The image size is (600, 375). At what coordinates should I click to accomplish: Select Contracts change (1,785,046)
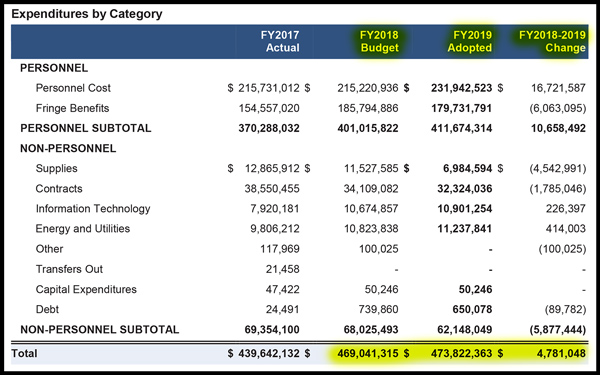[558, 189]
